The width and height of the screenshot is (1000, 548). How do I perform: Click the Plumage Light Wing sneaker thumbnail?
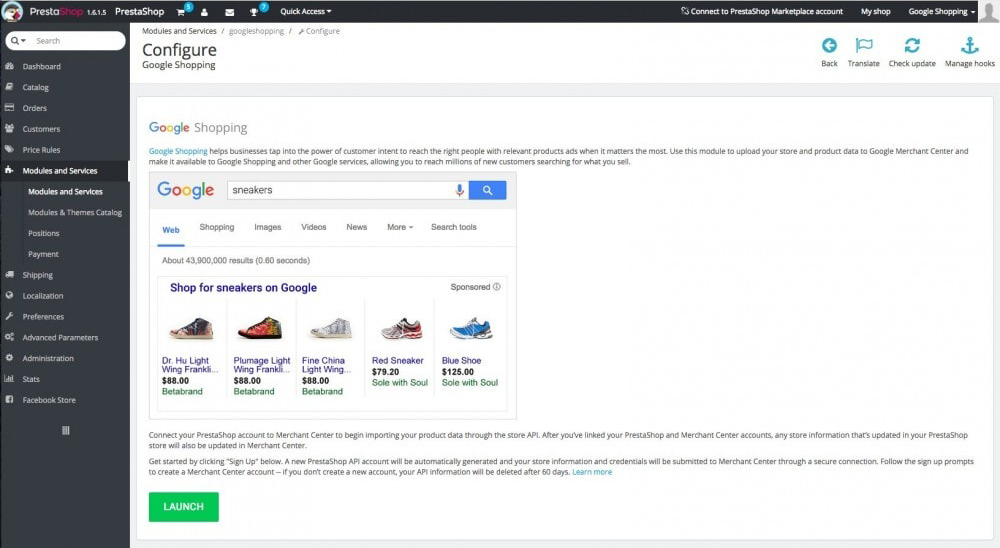pyautogui.click(x=260, y=328)
